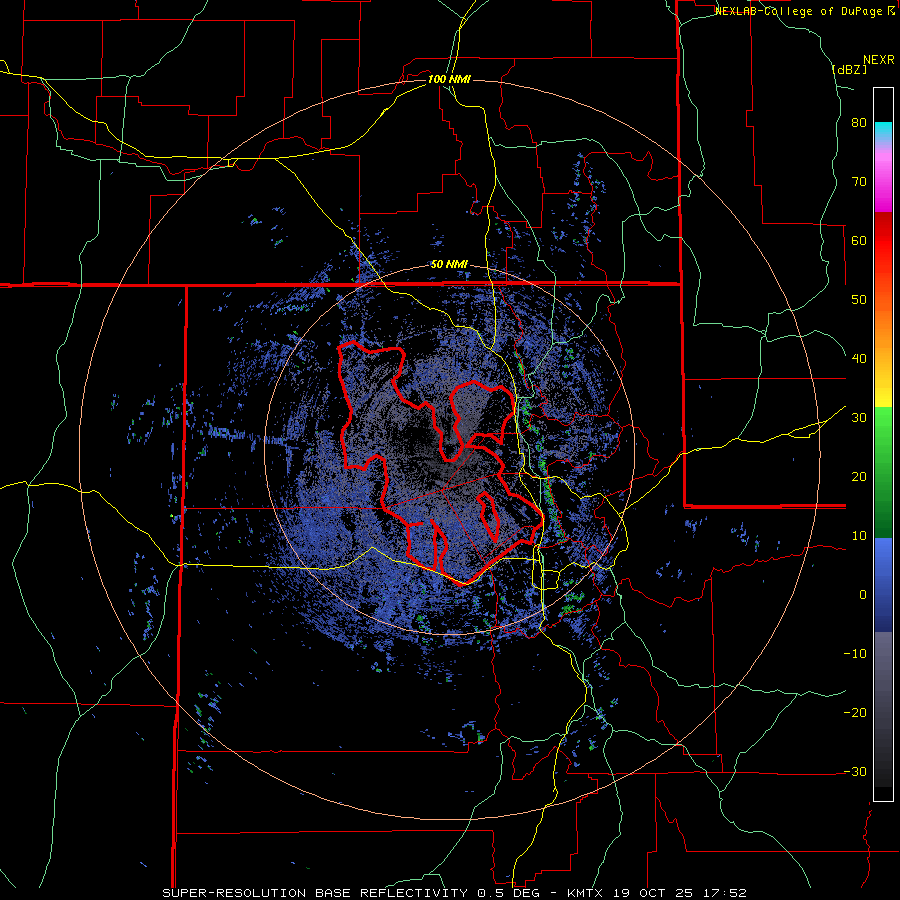Click the -20 value on color scale

tap(855, 713)
